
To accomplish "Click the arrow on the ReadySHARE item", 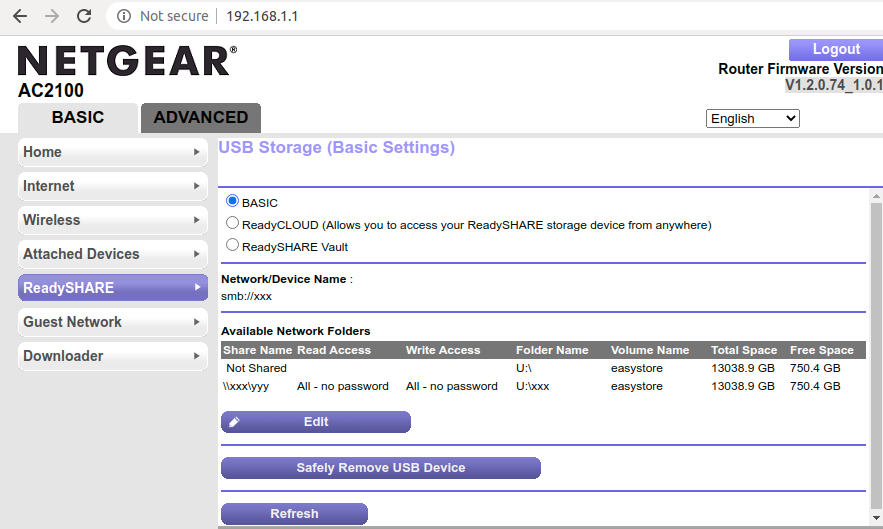I will click(197, 287).
